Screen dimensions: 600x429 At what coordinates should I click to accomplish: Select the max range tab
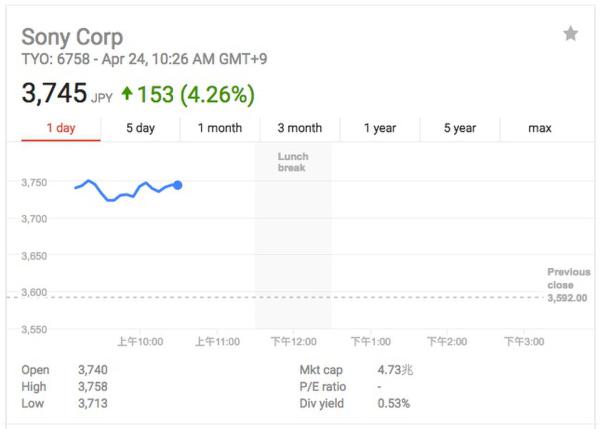(x=540, y=128)
